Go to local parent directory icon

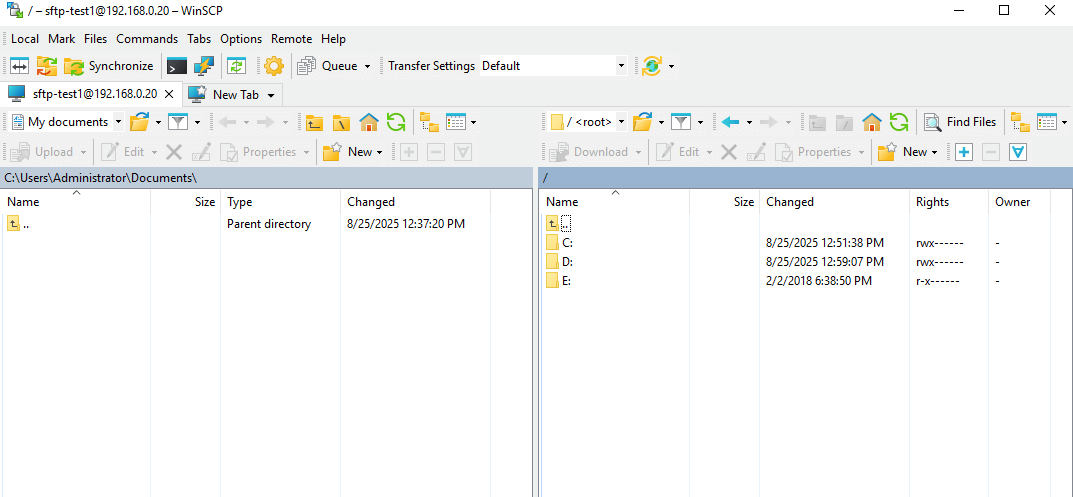coord(314,123)
